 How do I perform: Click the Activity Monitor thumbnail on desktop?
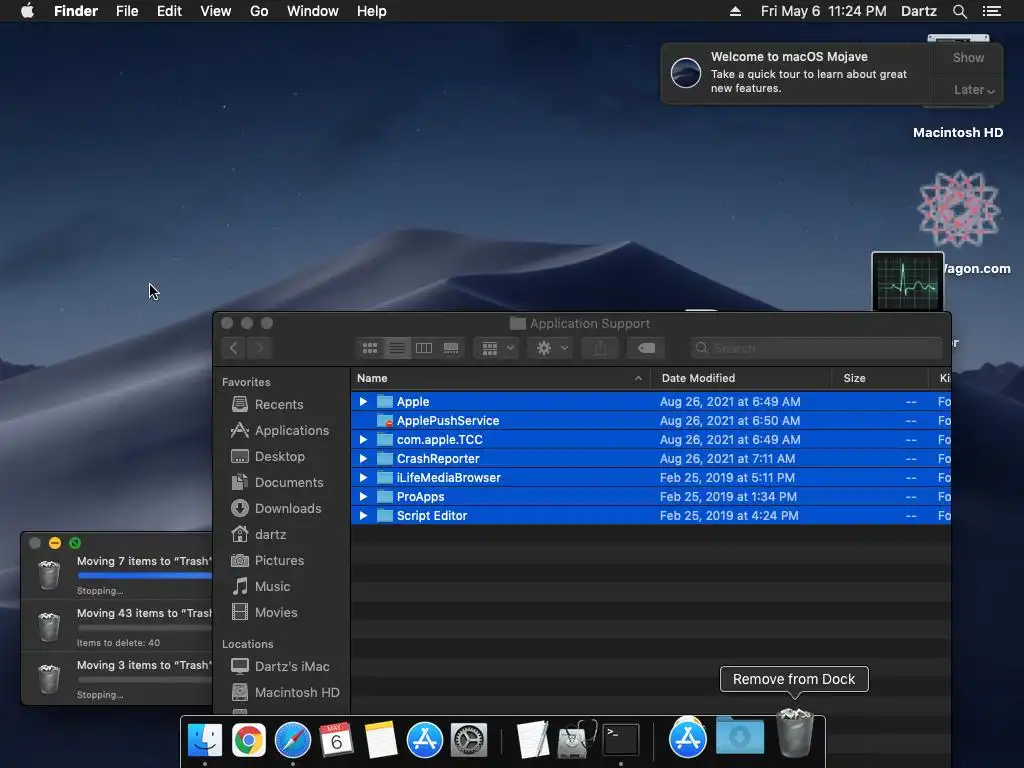908,281
